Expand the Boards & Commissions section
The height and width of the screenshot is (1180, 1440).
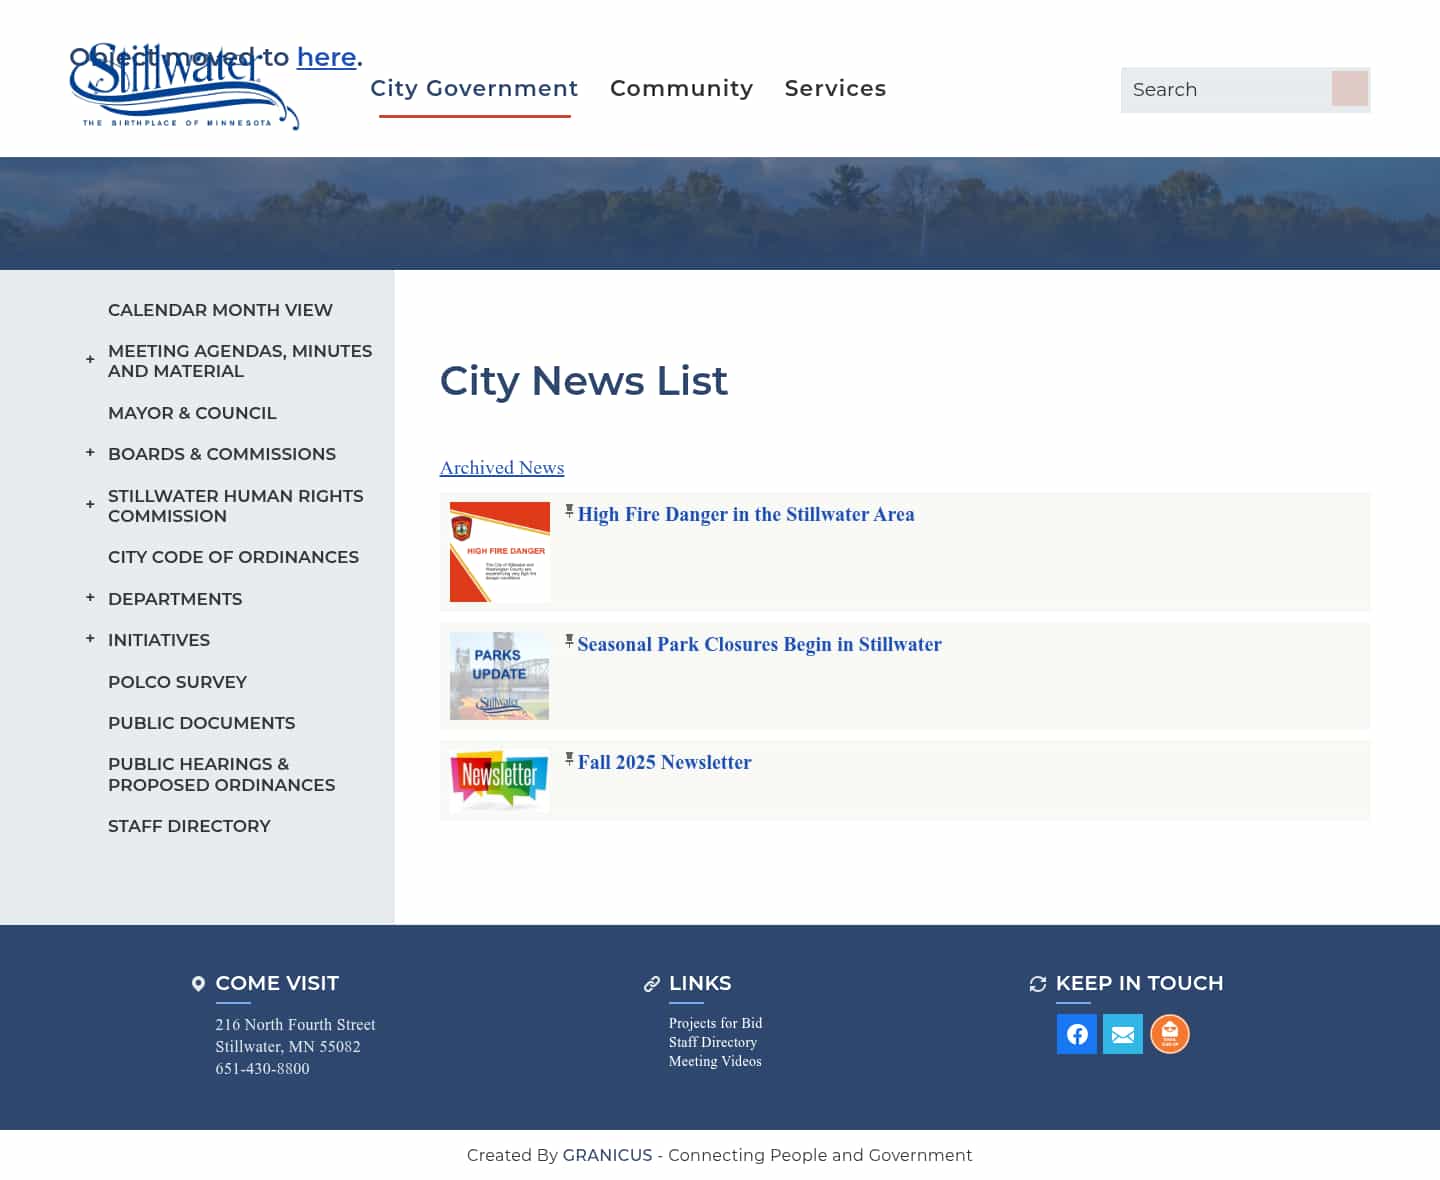coord(89,452)
